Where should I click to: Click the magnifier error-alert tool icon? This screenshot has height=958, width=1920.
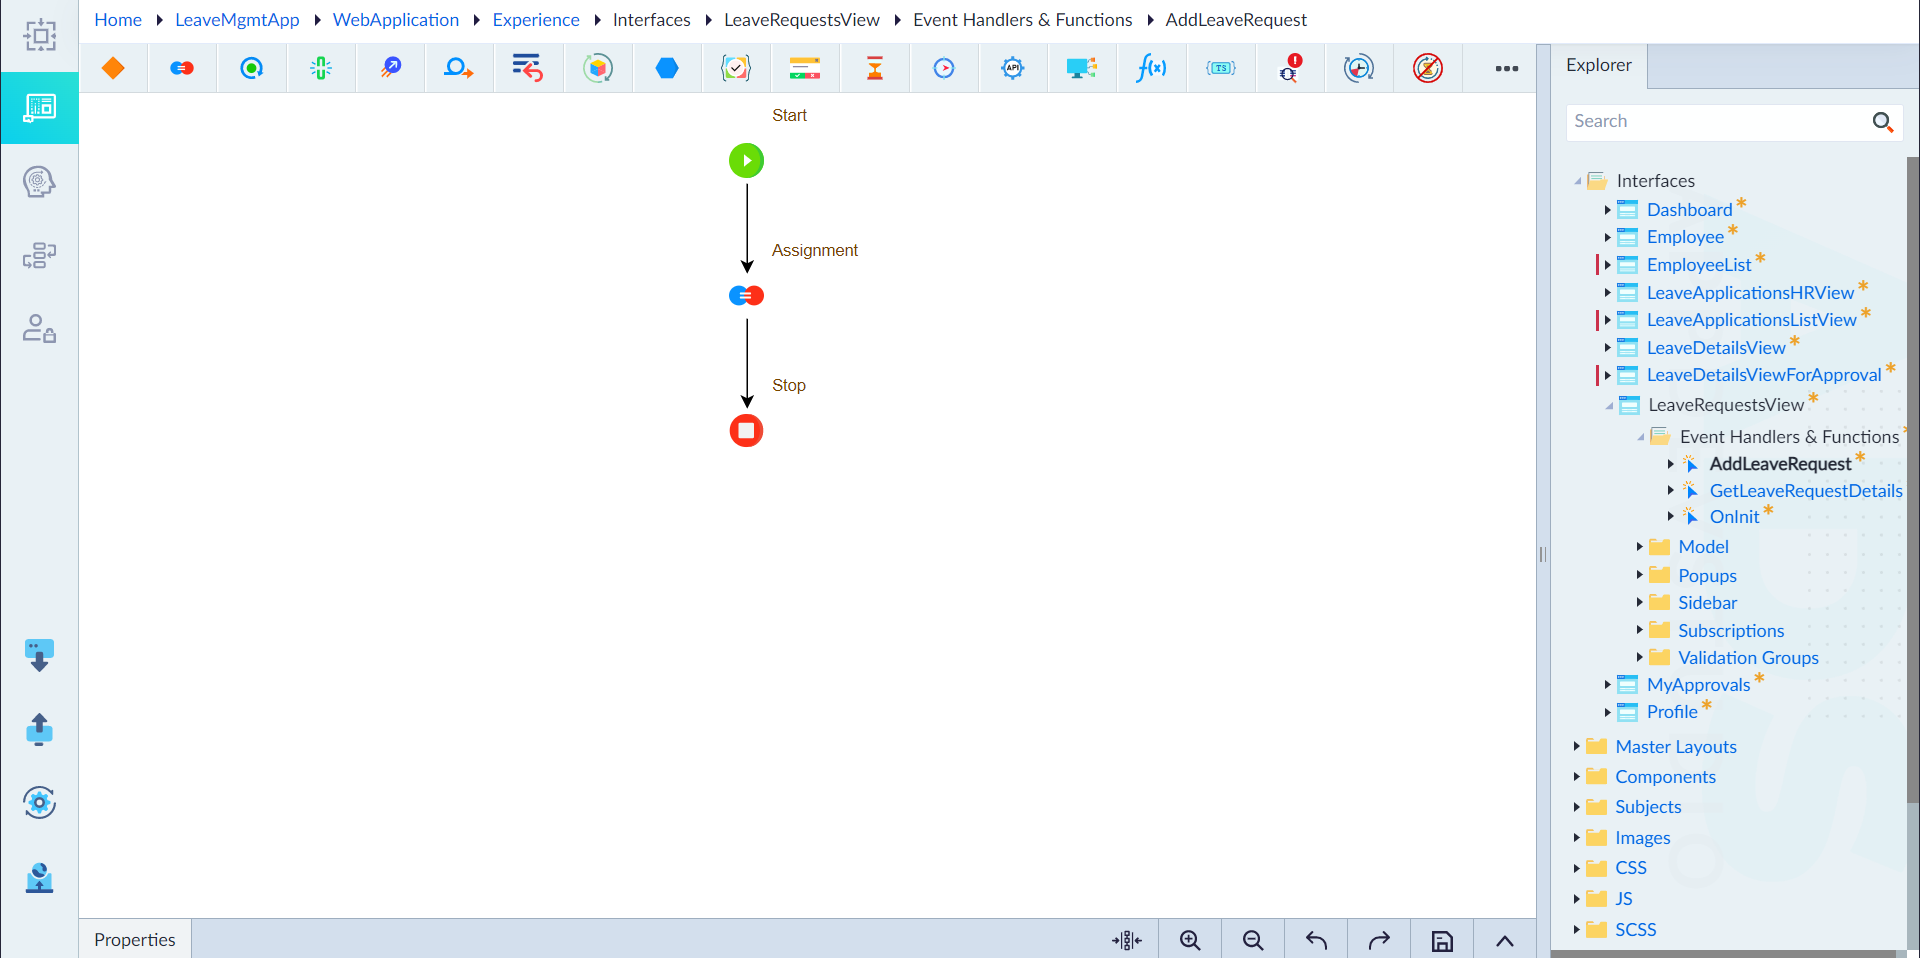1290,68
